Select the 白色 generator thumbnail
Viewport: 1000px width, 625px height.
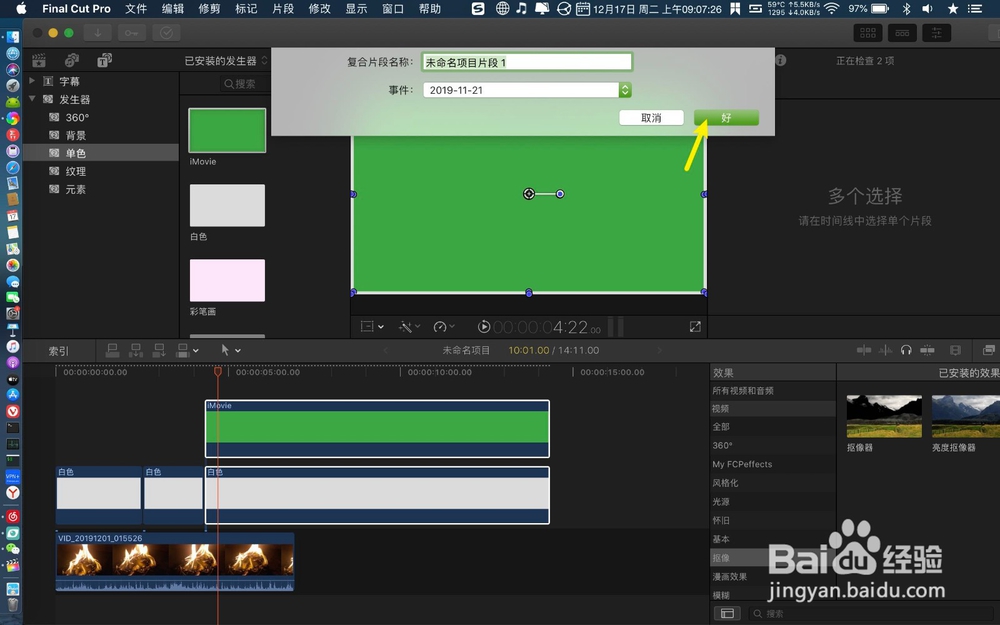click(x=227, y=205)
